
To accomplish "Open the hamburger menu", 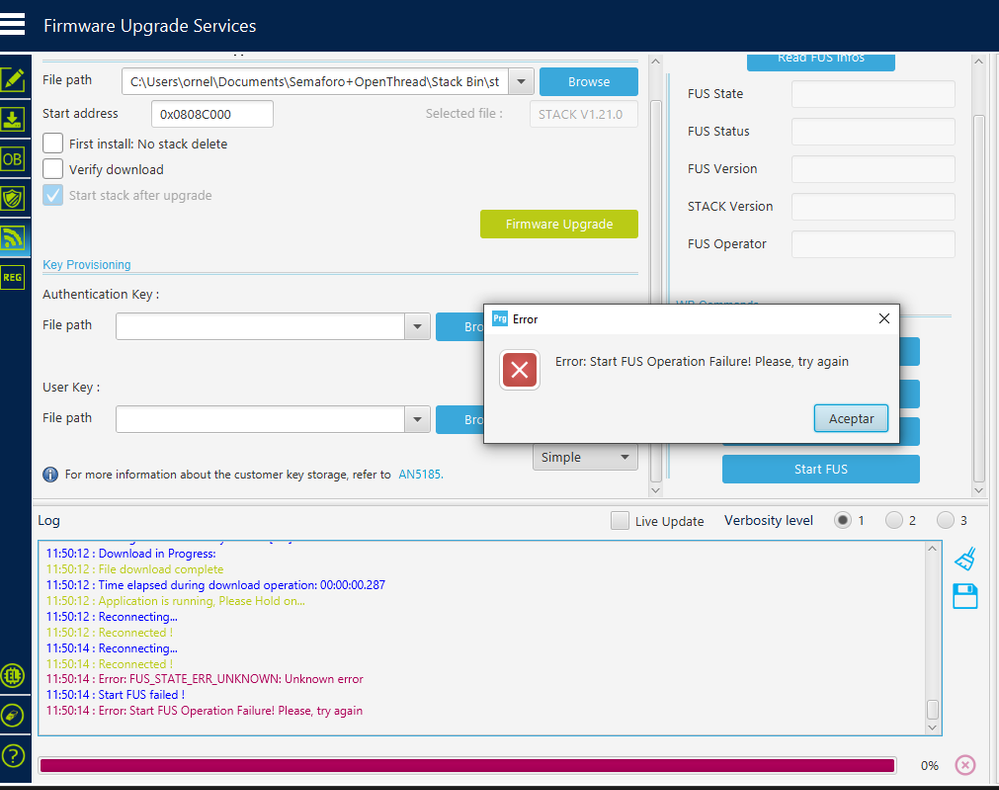I will [12, 24].
